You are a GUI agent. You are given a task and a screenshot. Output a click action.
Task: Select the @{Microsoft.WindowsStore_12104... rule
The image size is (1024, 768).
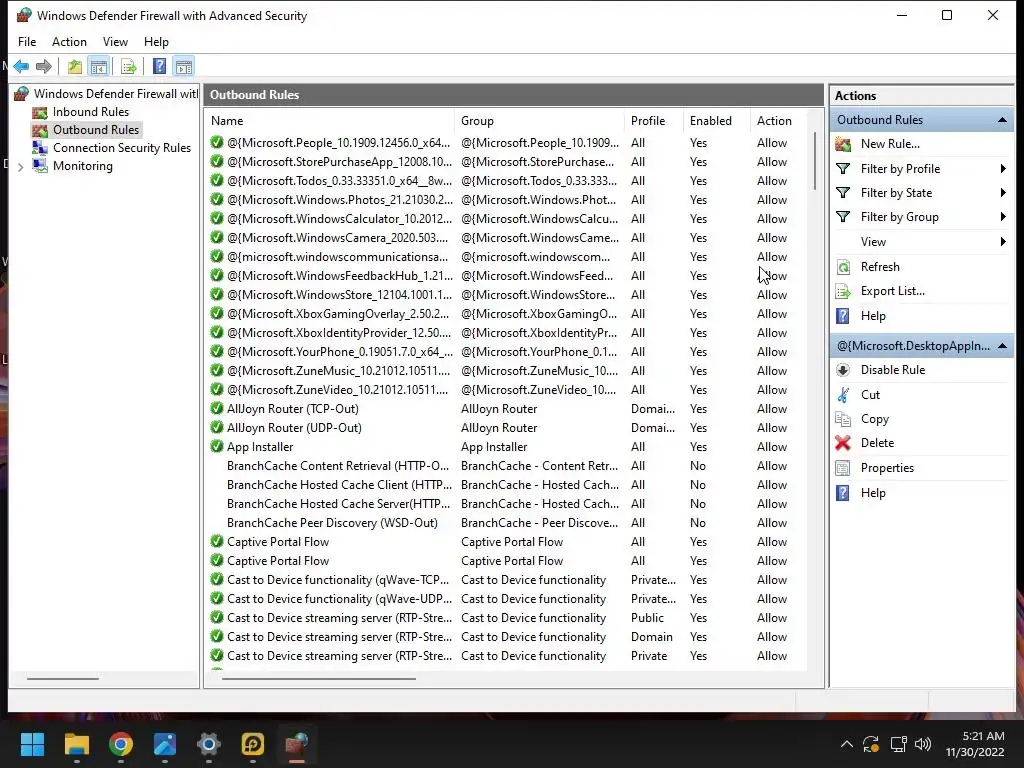(507, 295)
